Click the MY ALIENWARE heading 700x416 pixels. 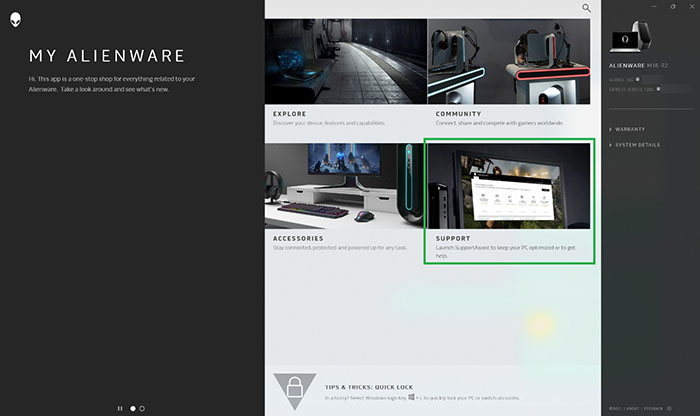(107, 56)
